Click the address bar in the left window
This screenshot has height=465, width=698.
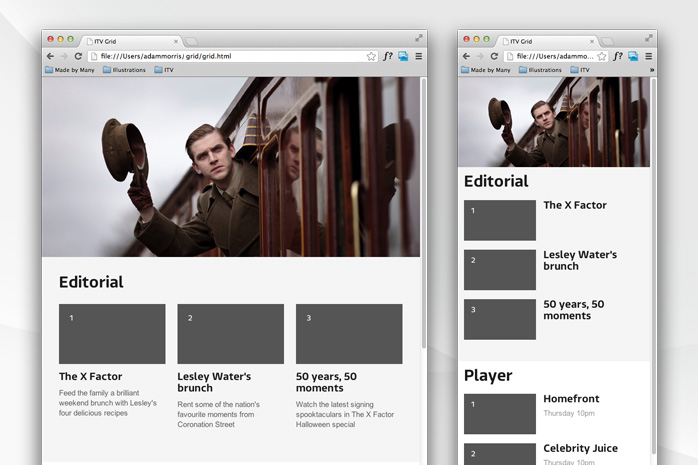coord(232,56)
